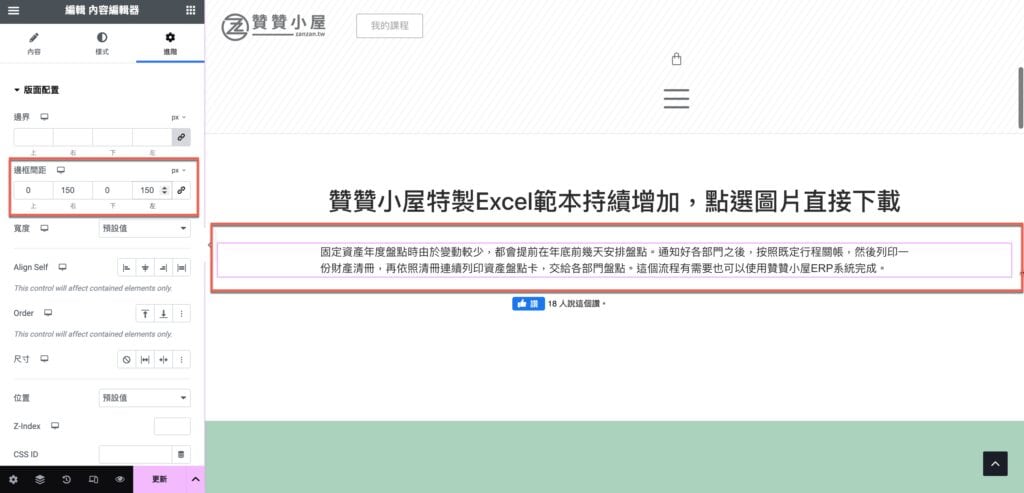Click the padding bottom field showing 0
This screenshot has height=493, width=1024.
112,190
